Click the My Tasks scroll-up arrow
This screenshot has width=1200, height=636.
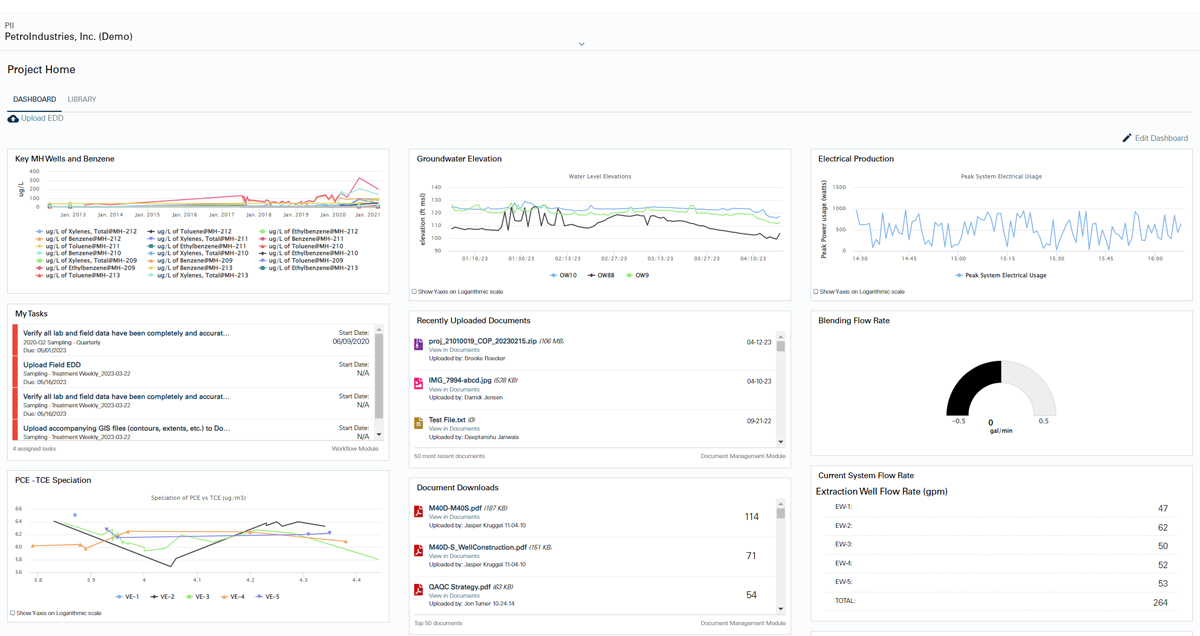click(x=379, y=330)
